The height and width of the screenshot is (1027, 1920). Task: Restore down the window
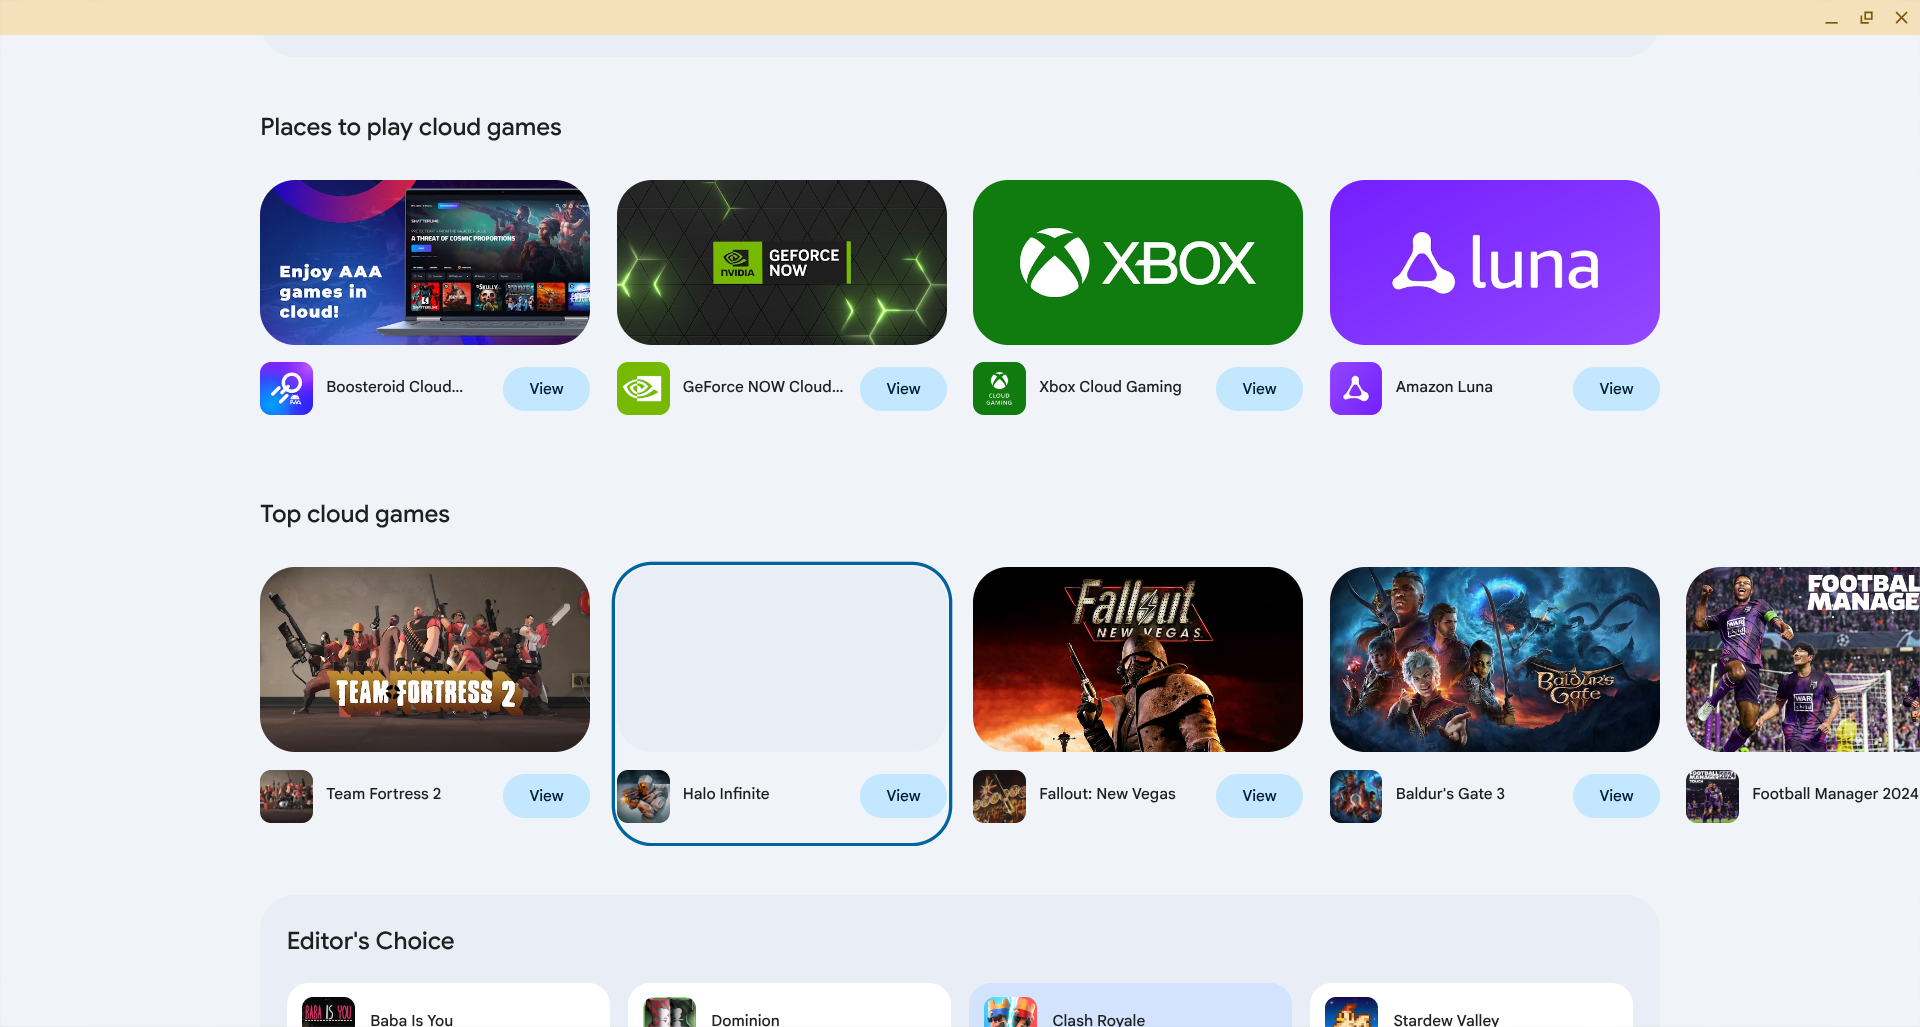[x=1866, y=18]
